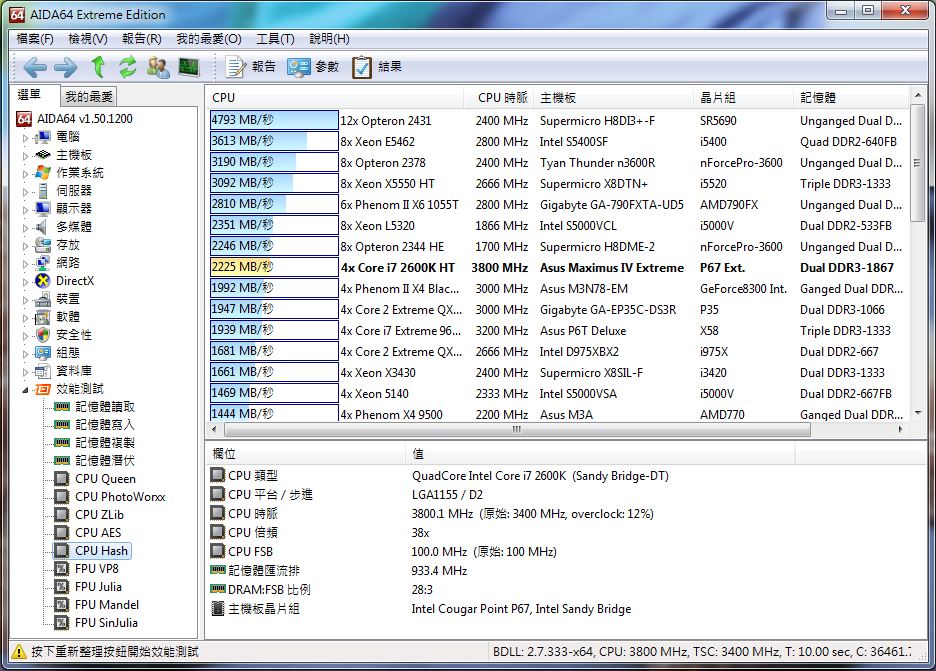Switch to the 選單 tab

[34, 95]
